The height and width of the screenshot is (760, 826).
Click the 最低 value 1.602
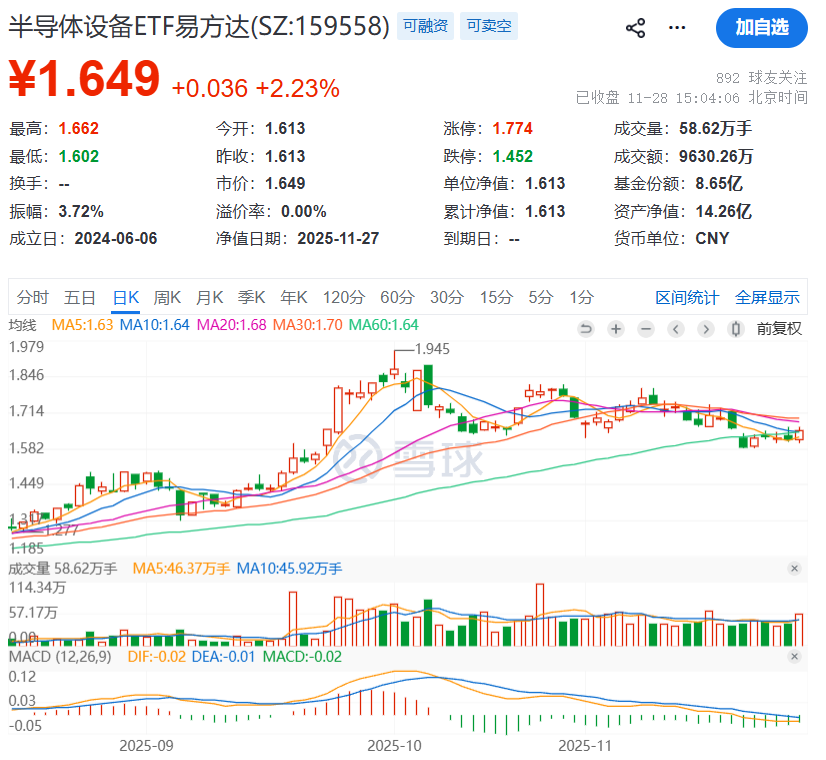78,156
